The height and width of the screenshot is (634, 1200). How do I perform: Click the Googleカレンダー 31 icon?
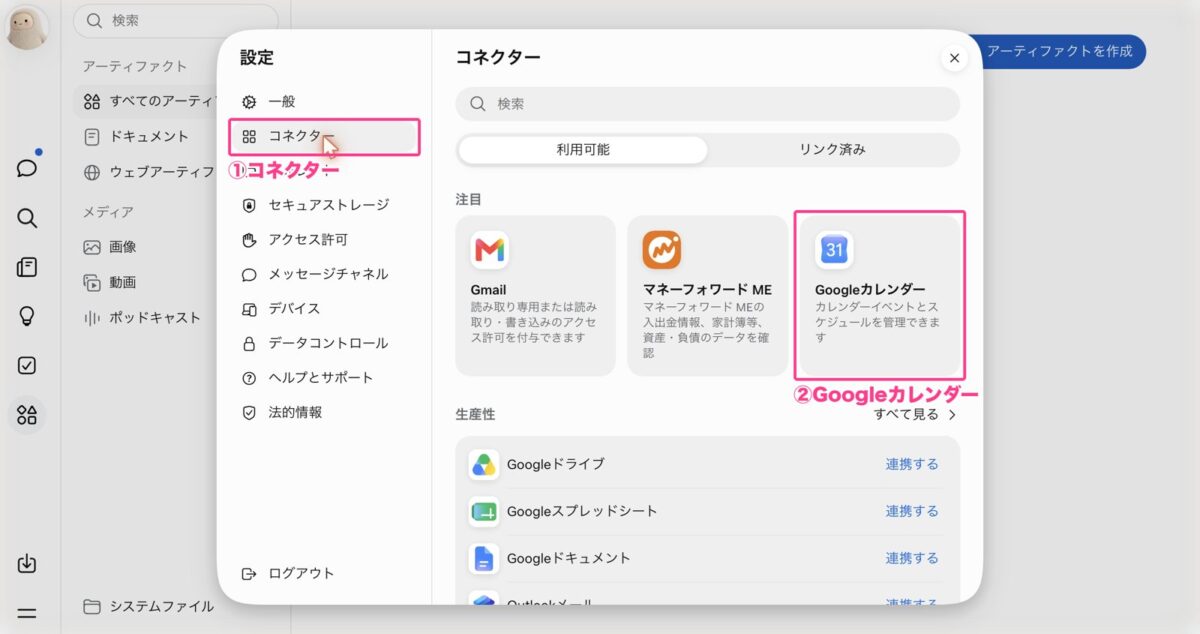pyautogui.click(x=834, y=250)
